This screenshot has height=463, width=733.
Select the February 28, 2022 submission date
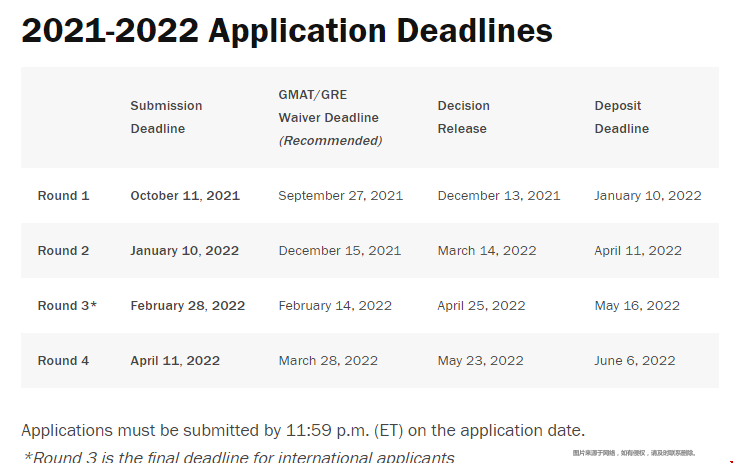(x=188, y=306)
